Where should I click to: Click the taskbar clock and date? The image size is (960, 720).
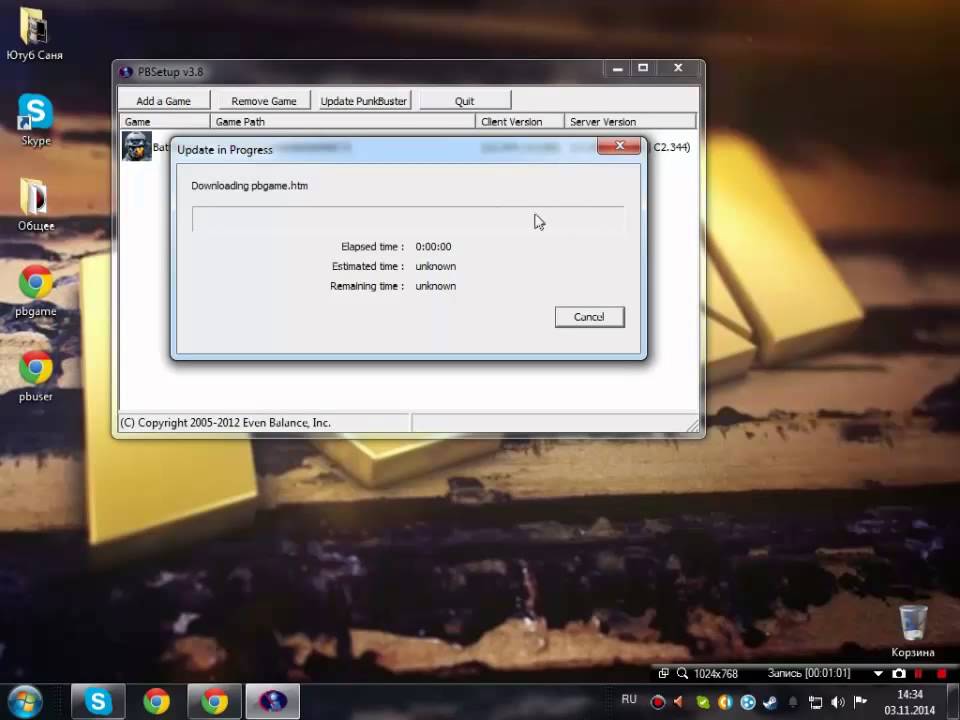pos(909,702)
